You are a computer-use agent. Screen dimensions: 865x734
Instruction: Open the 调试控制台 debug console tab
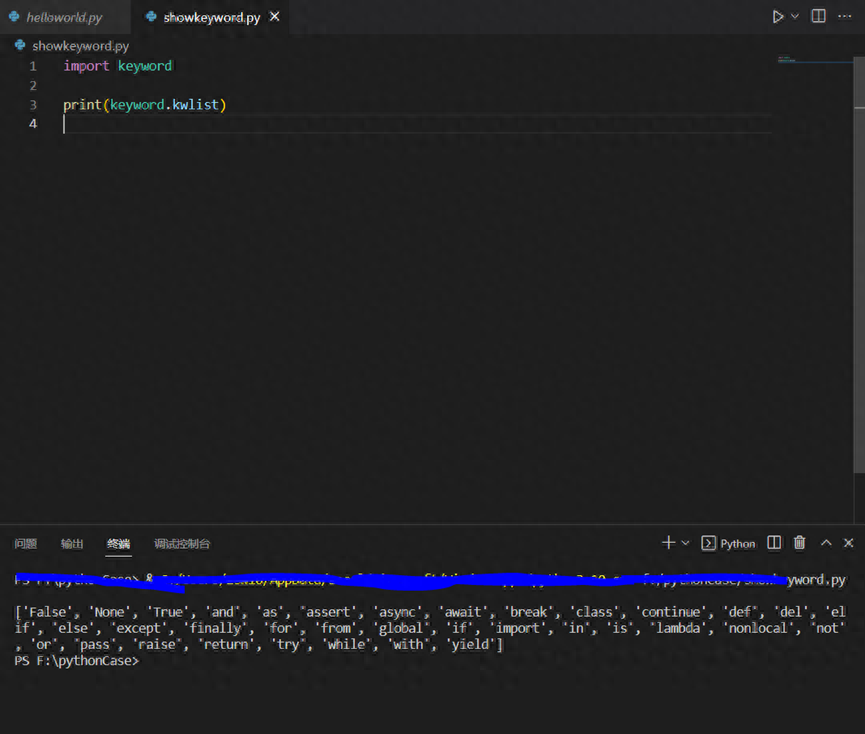(x=182, y=544)
